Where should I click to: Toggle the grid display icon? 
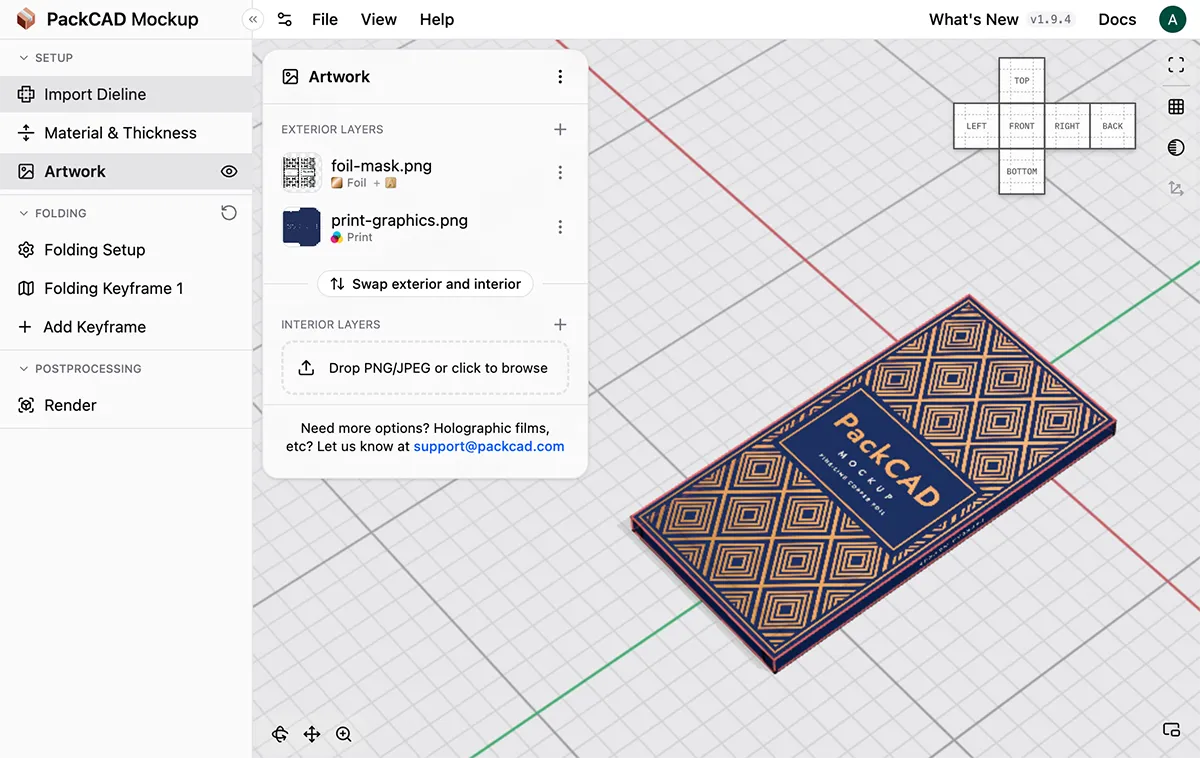pos(1176,106)
